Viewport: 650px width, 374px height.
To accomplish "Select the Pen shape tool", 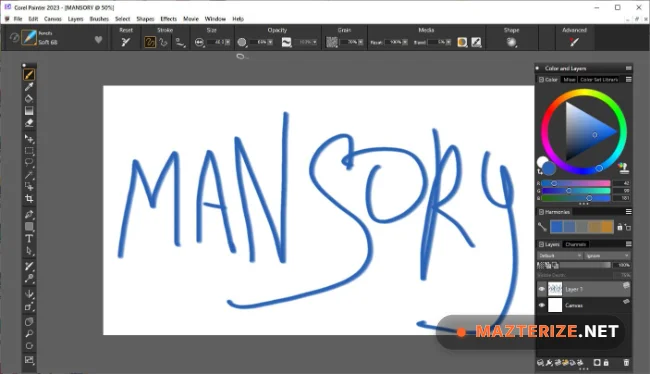I will [29, 214].
